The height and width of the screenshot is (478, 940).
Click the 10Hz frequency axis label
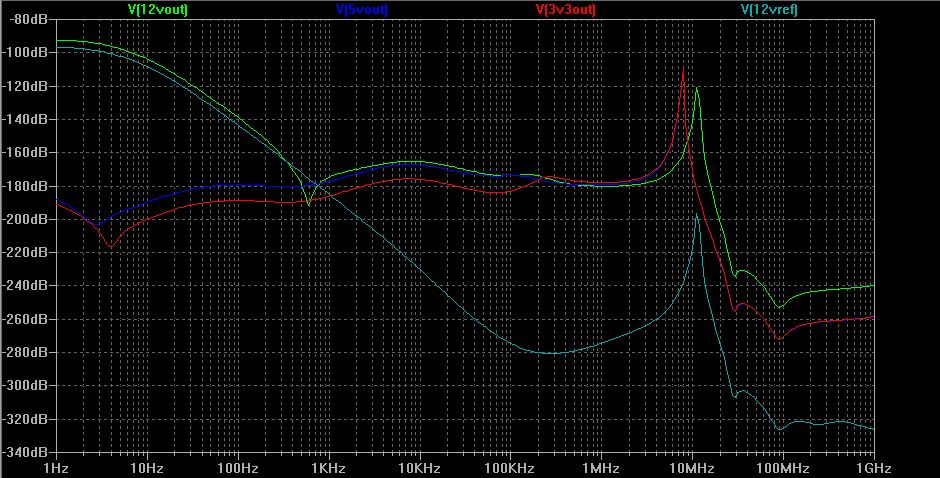tap(147, 468)
